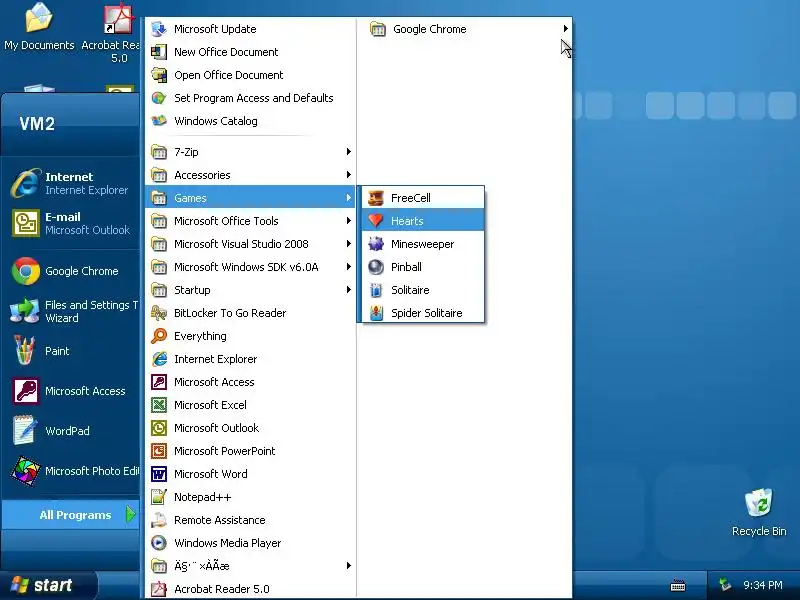Select the Microsoft PowerPoint text label

pyautogui.click(x=224, y=451)
